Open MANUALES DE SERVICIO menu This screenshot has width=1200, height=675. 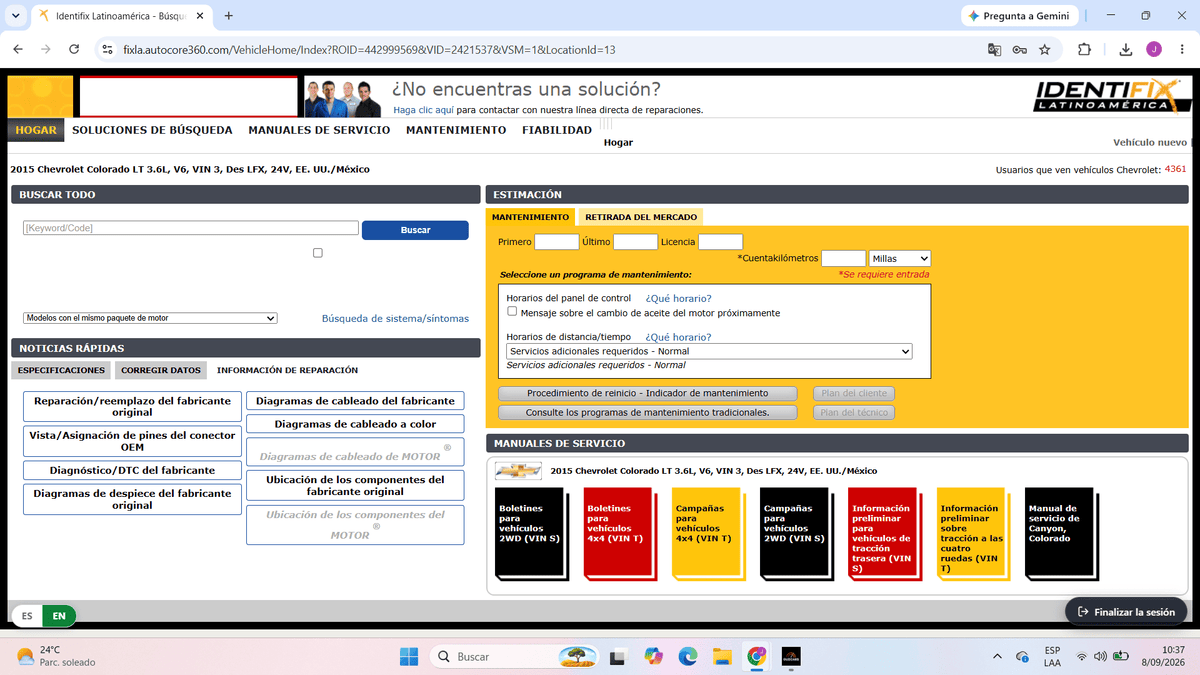click(319, 130)
